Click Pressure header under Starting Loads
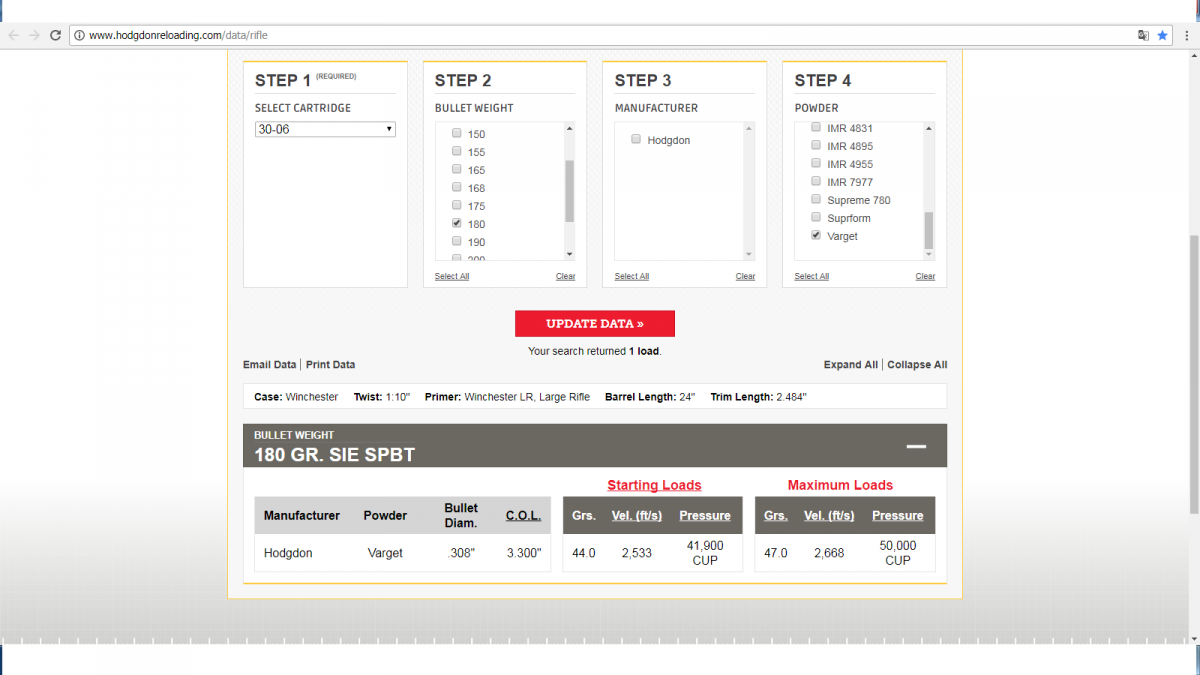 coord(705,516)
